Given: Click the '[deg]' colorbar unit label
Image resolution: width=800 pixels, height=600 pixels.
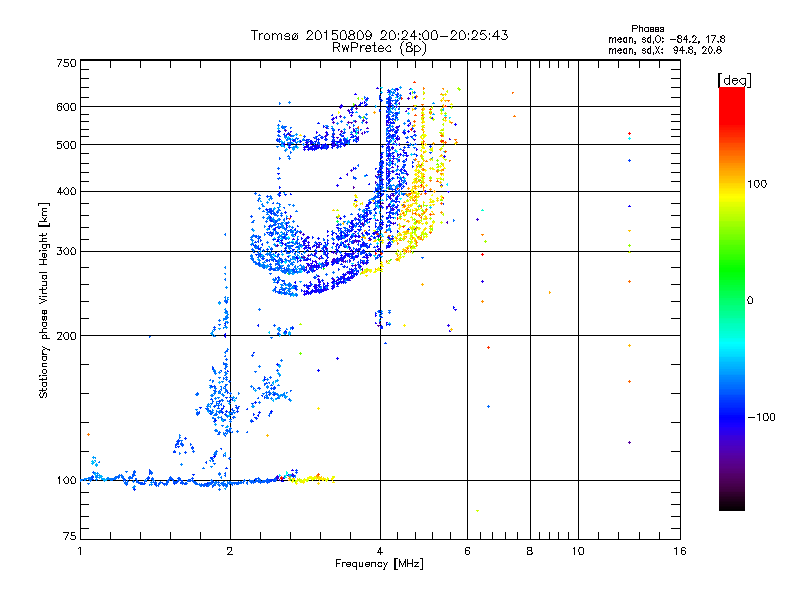Looking at the screenshot, I should 734,80.
